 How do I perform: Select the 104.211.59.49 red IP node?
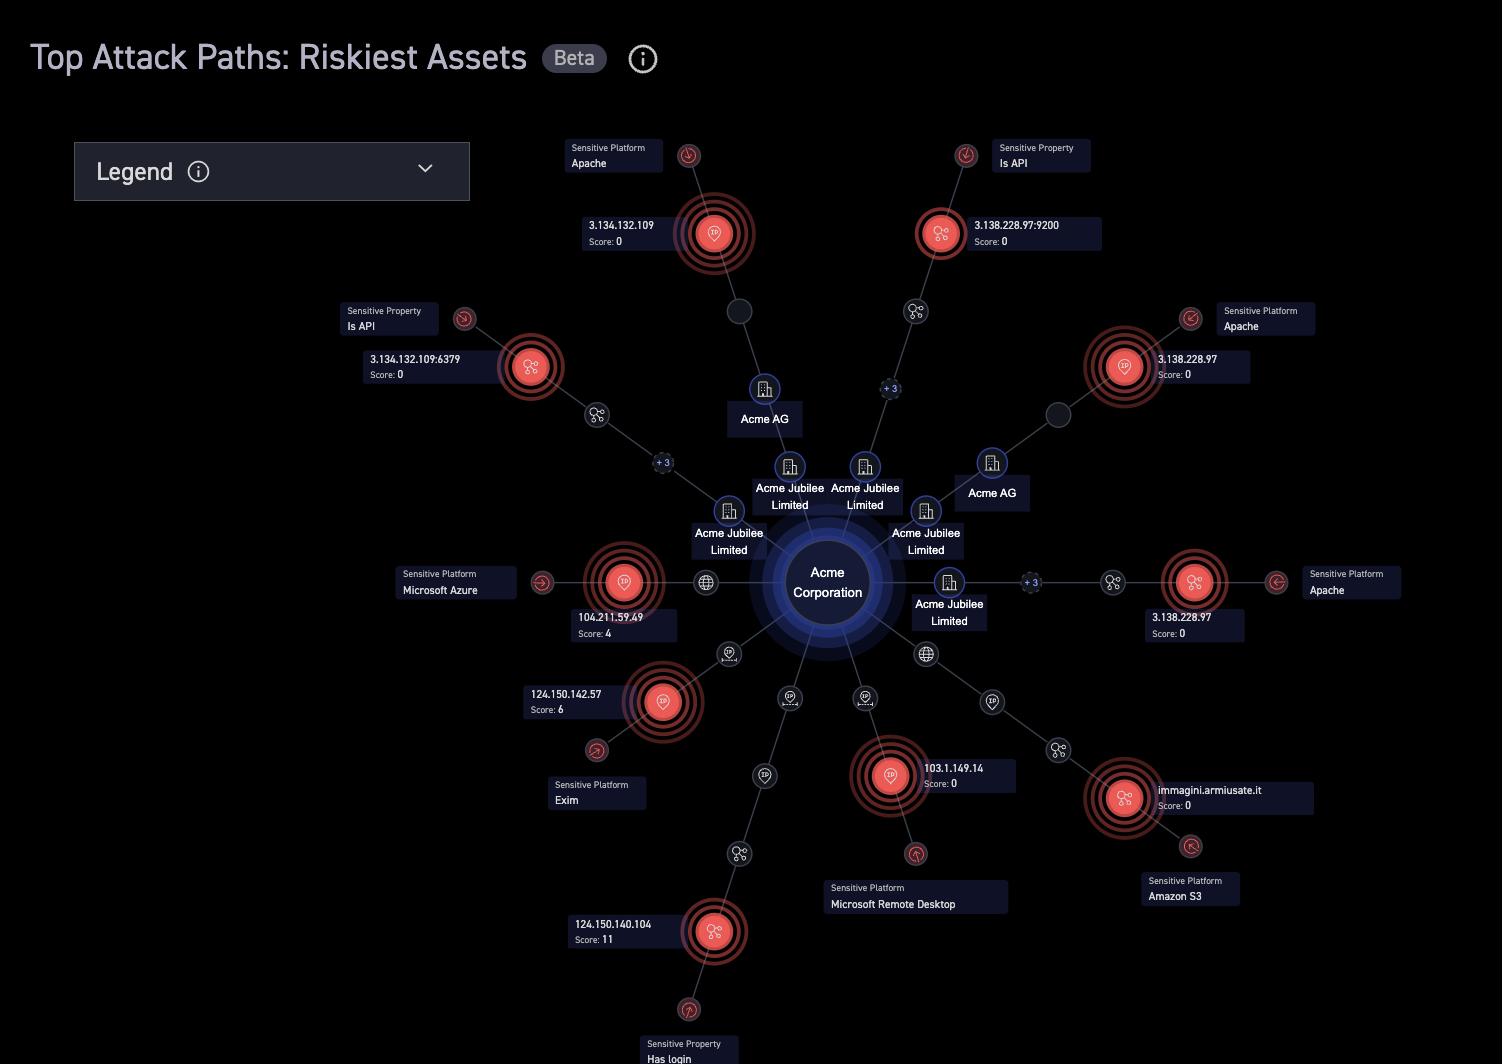coord(624,582)
